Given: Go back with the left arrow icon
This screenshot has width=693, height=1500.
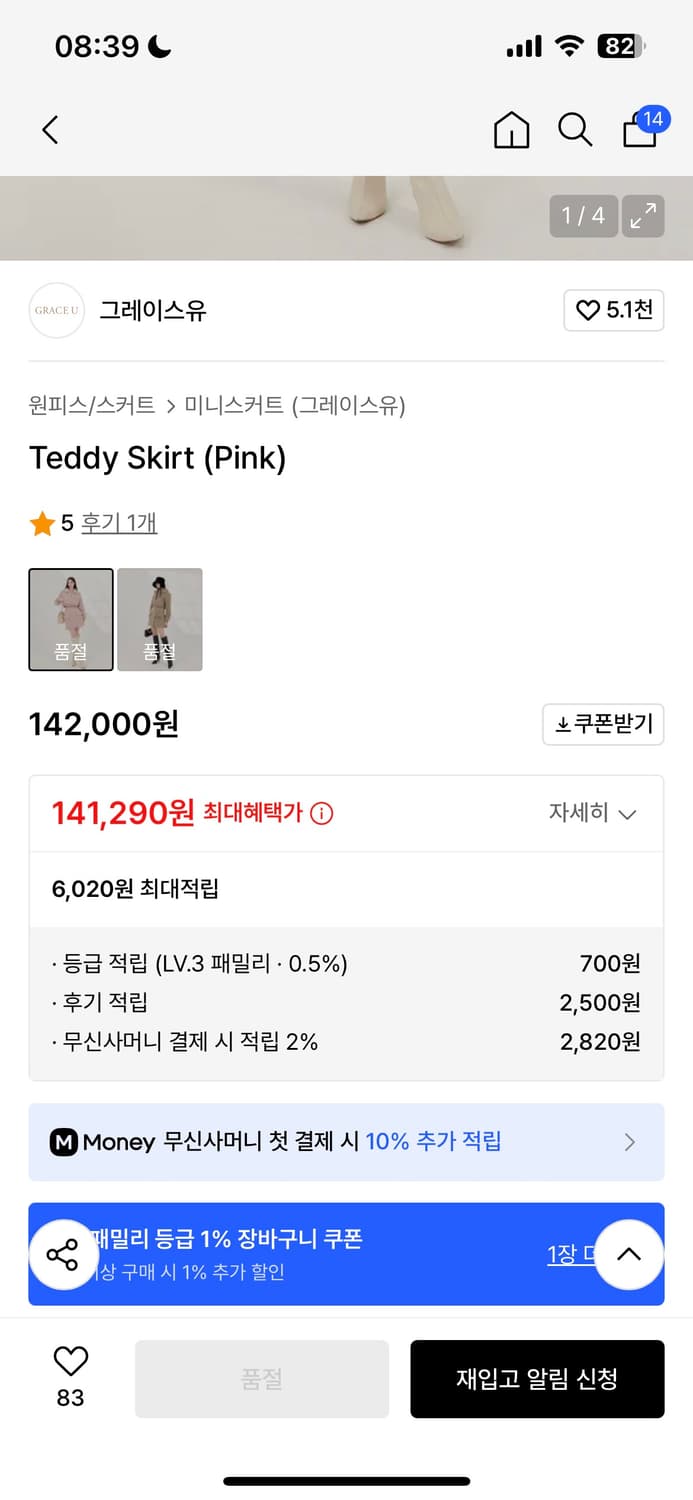Looking at the screenshot, I should 50,130.
